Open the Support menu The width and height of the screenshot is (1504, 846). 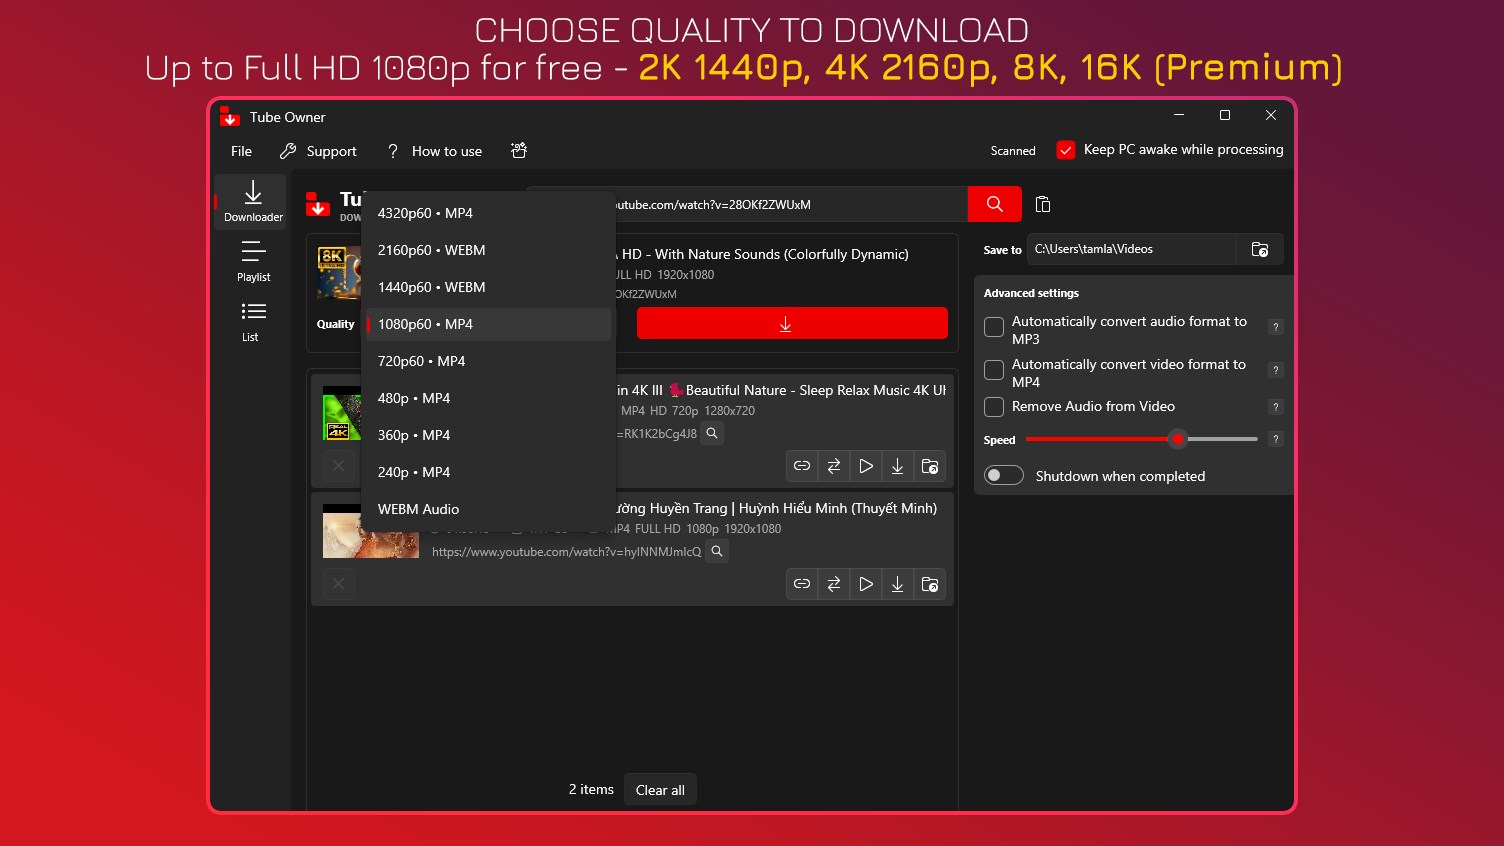click(x=318, y=151)
